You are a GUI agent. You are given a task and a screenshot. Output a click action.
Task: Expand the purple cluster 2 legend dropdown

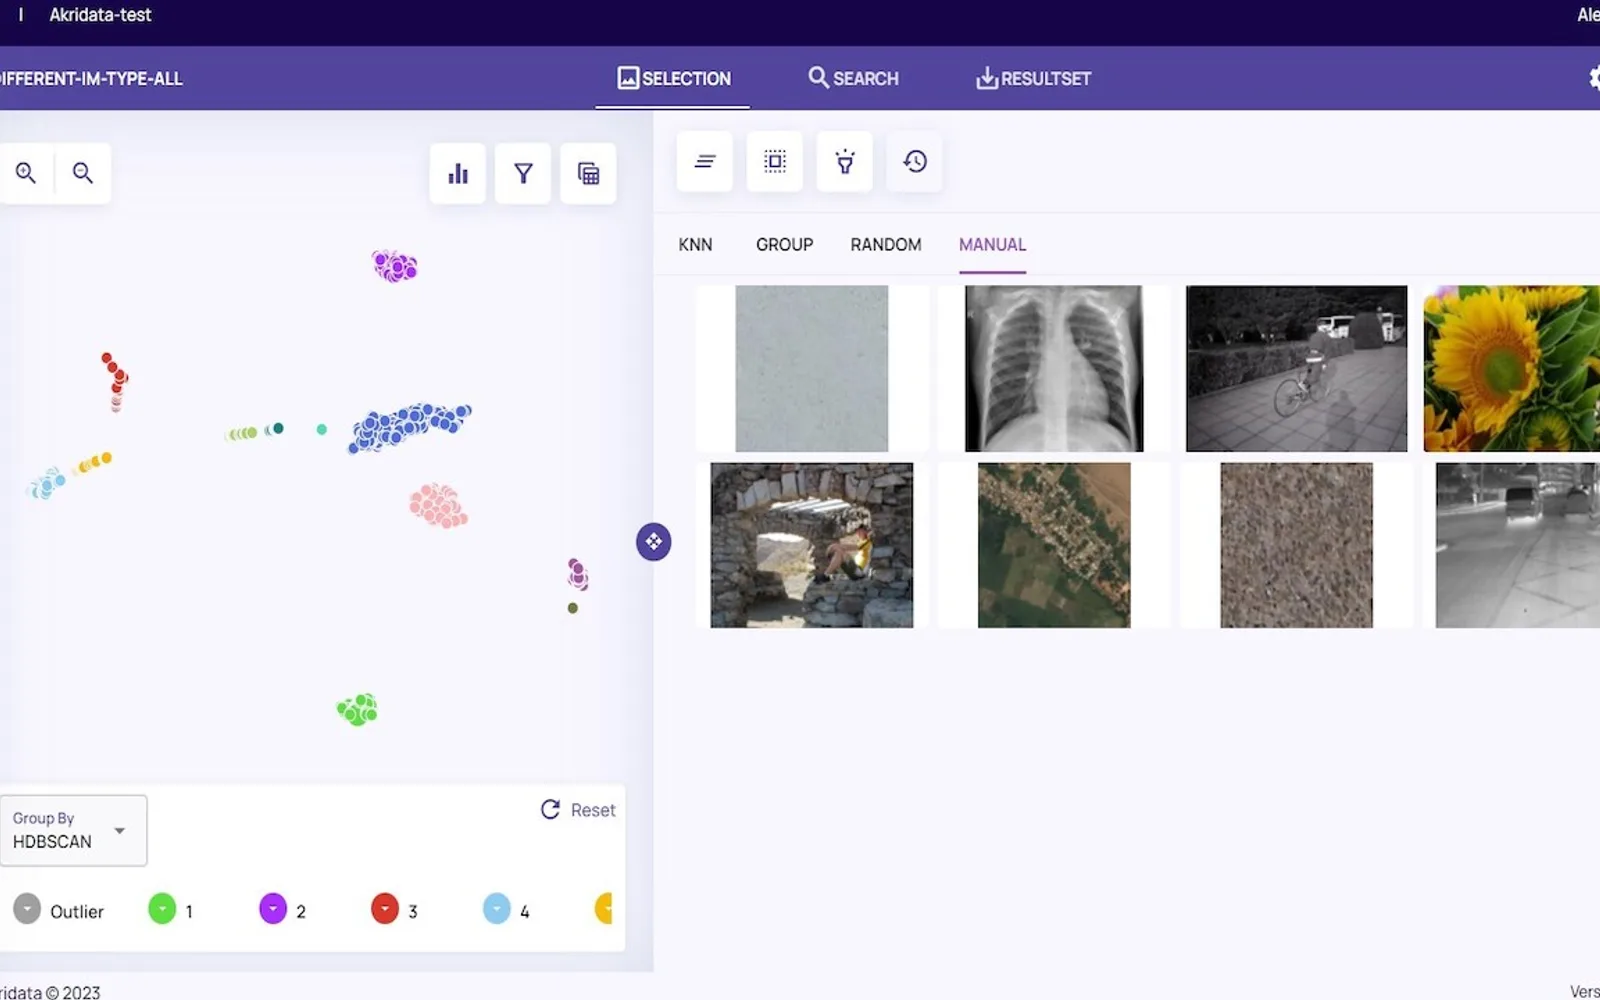[273, 909]
